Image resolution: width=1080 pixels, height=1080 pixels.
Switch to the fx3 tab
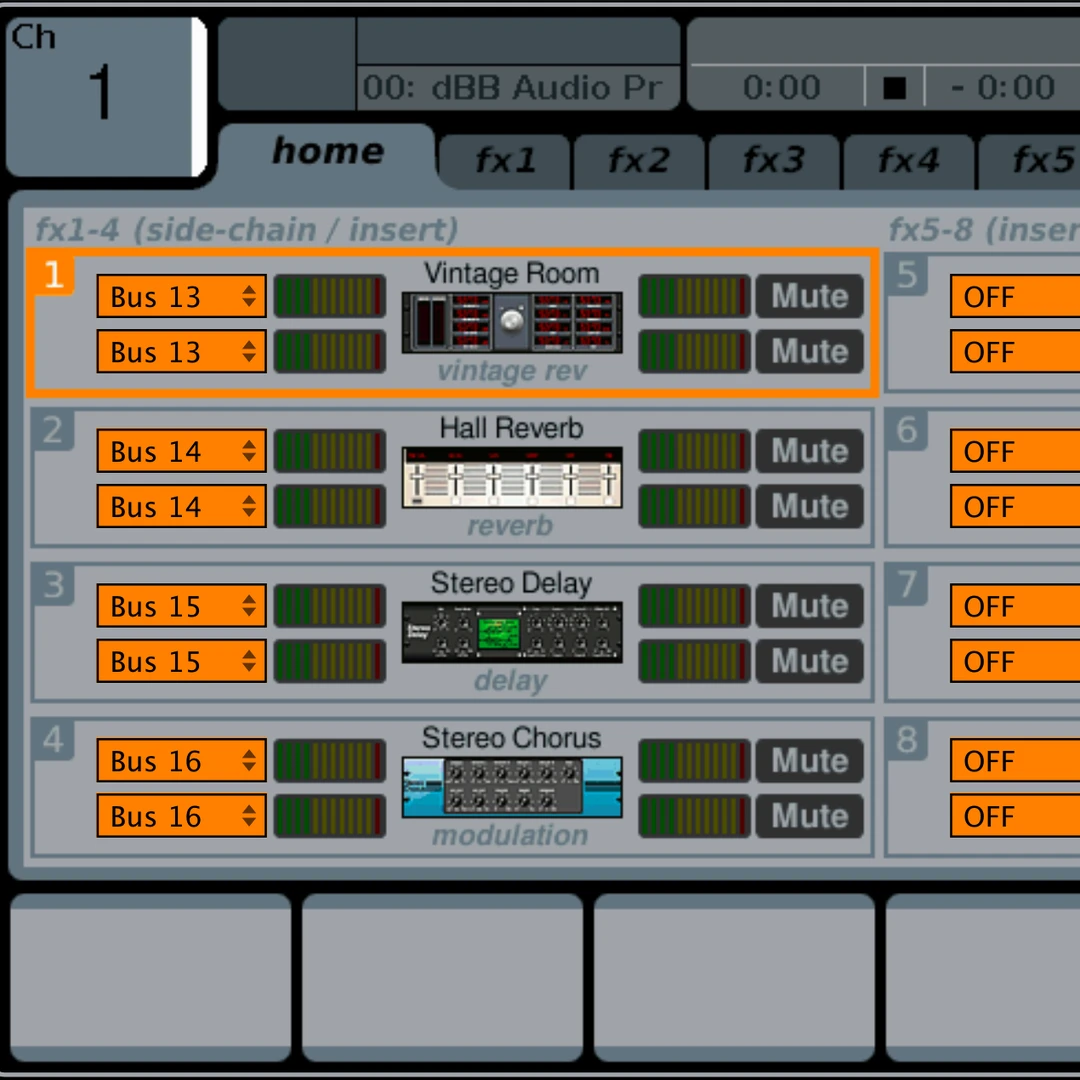pos(774,160)
